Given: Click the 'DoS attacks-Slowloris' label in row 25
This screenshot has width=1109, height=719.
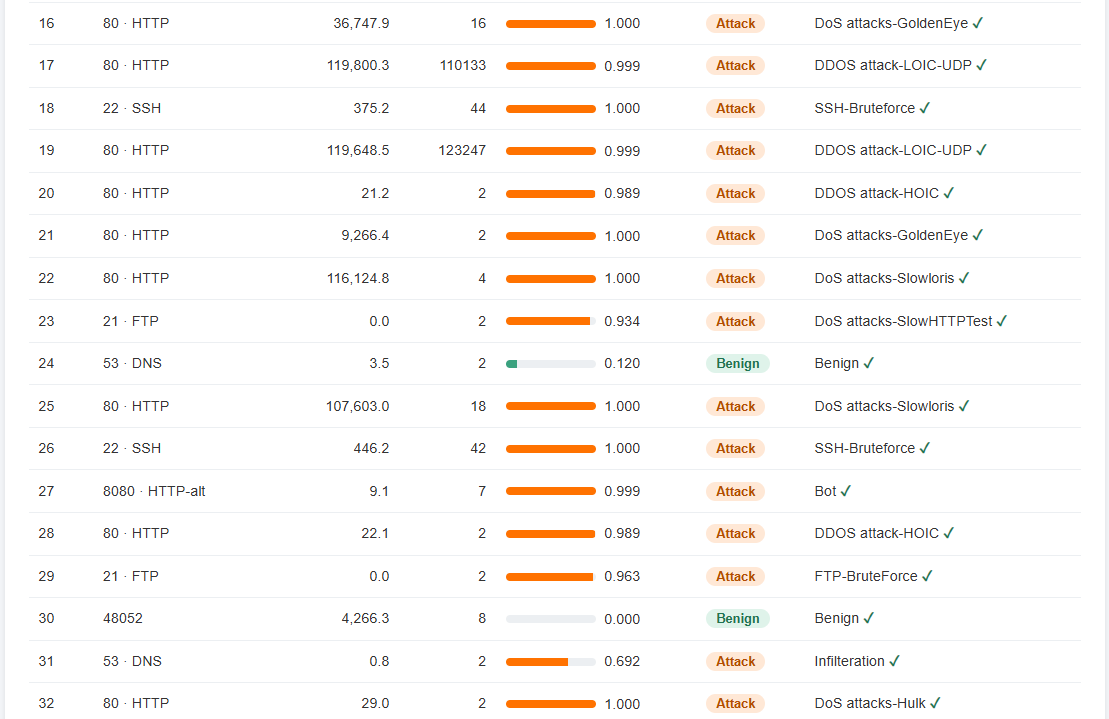Looking at the screenshot, I should pos(885,407).
